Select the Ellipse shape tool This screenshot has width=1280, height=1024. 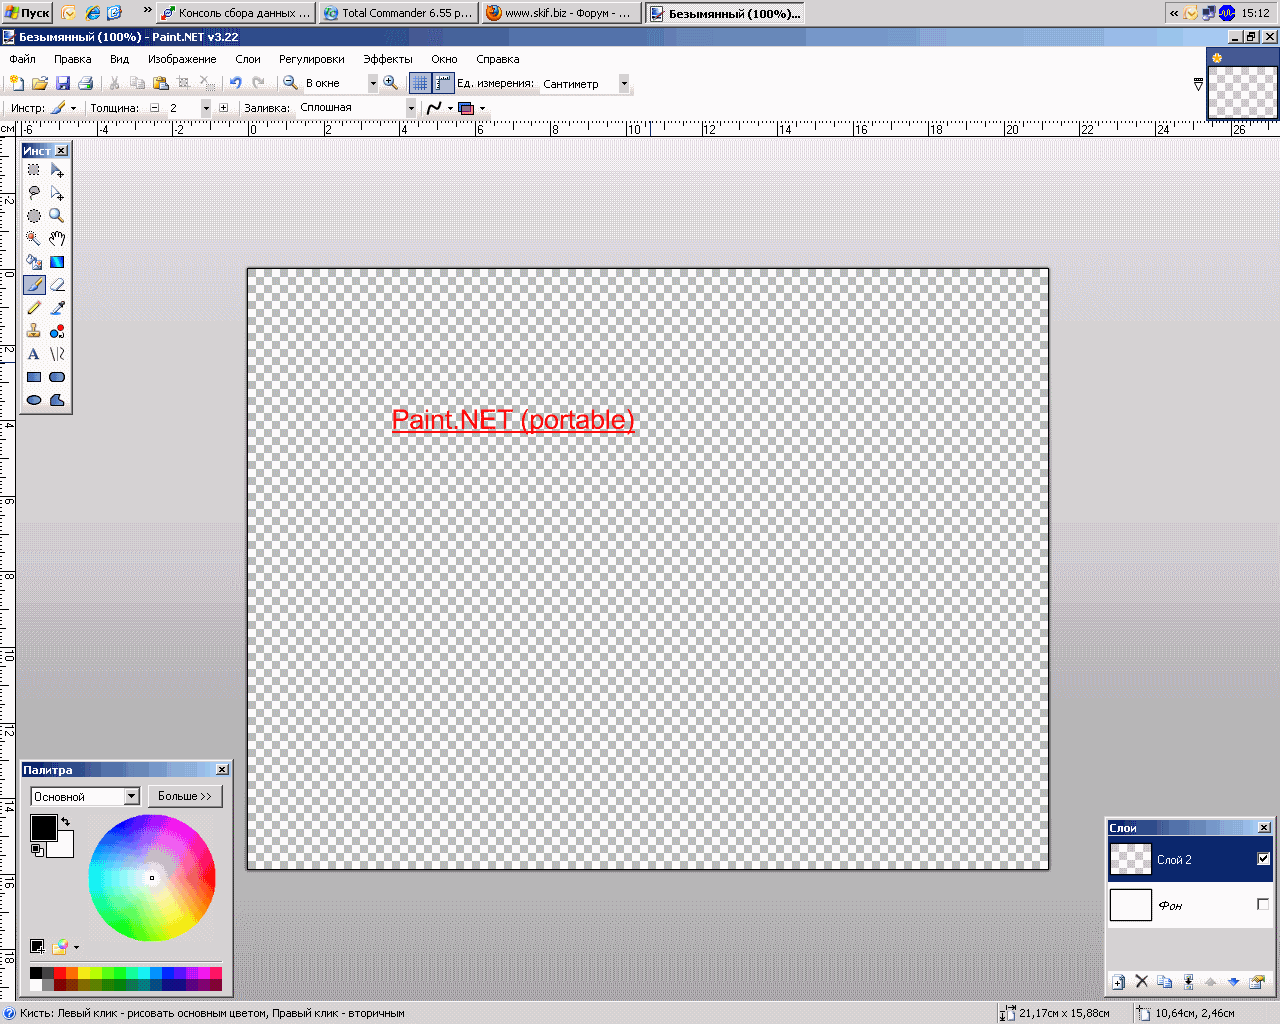click(34, 400)
